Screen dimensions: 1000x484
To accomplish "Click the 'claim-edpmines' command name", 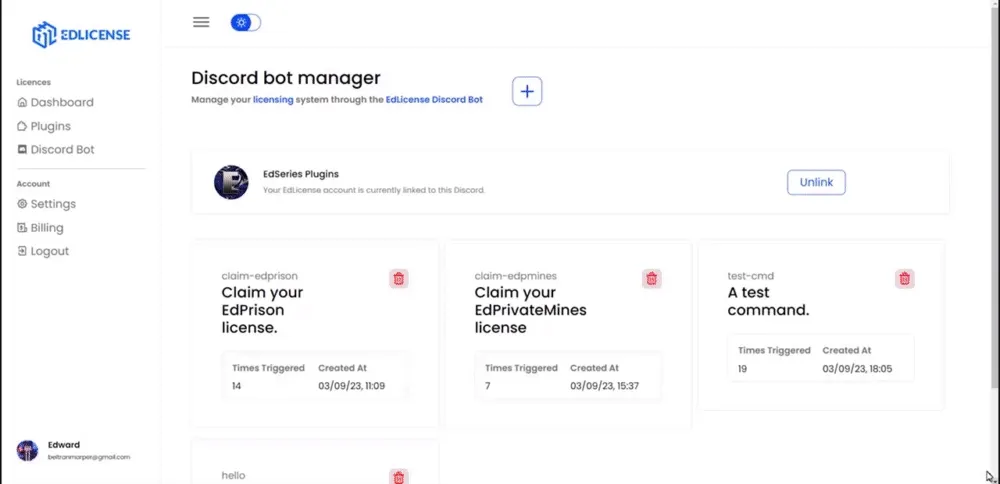I will 515,276.
